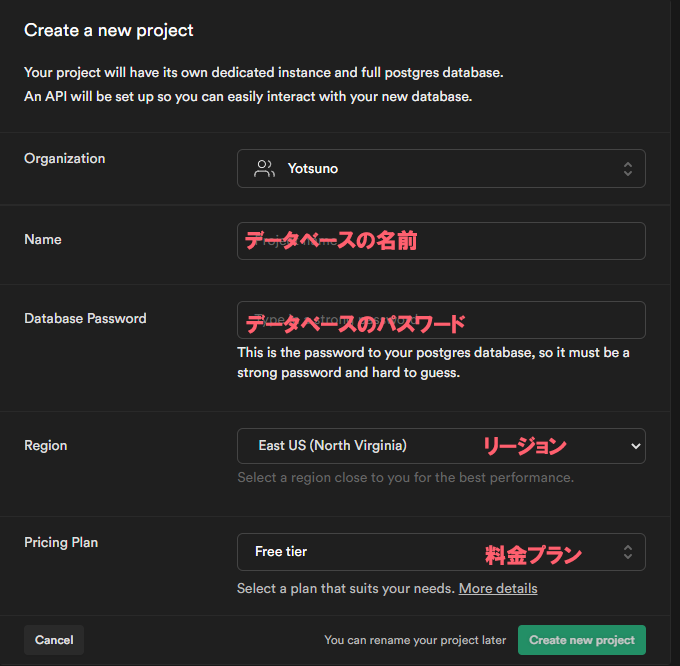The image size is (680, 666).
Task: Focus the project Name input field
Action: click(x=440, y=241)
